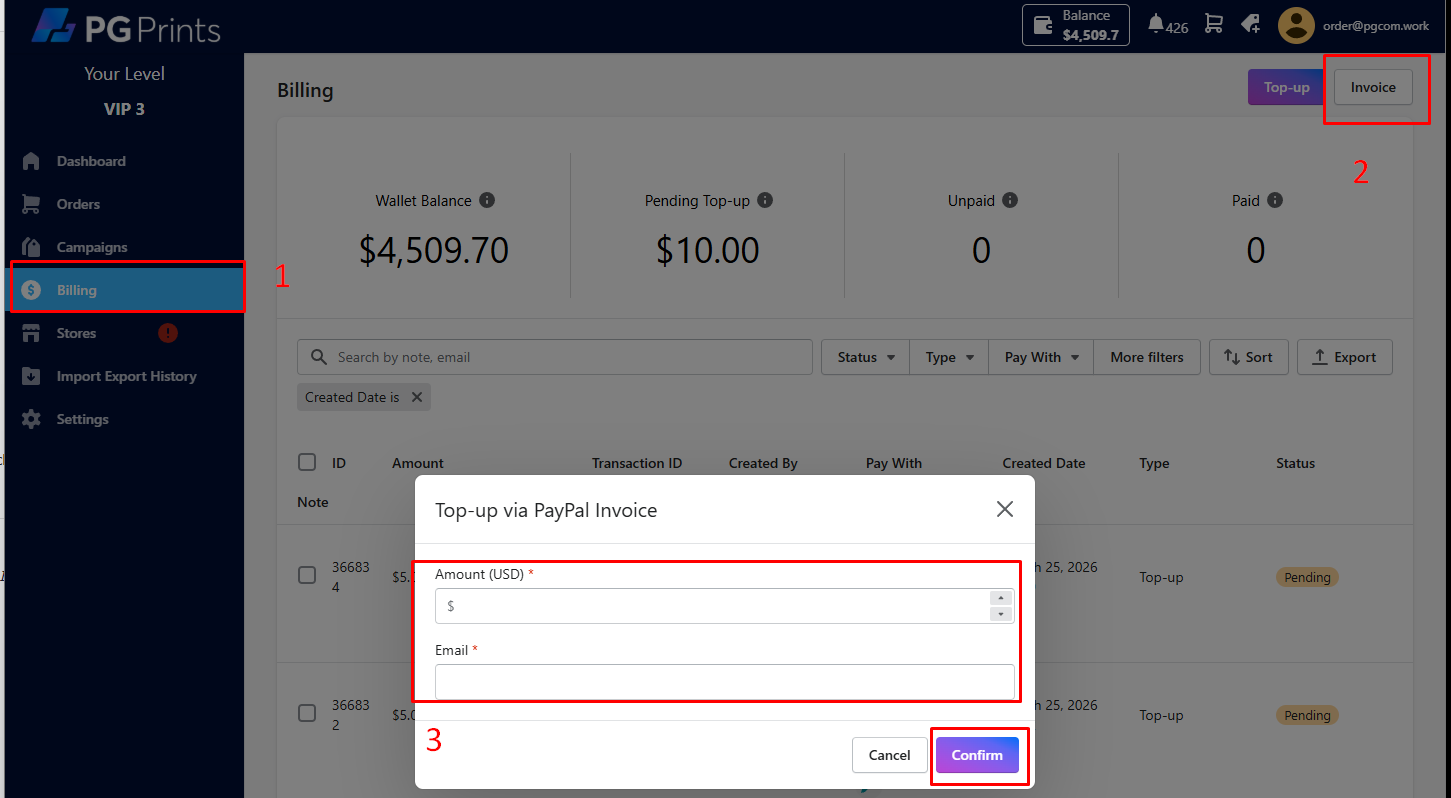Click the Pending Top-up info icon
Screen dimensions: 1451x798
[765, 200]
